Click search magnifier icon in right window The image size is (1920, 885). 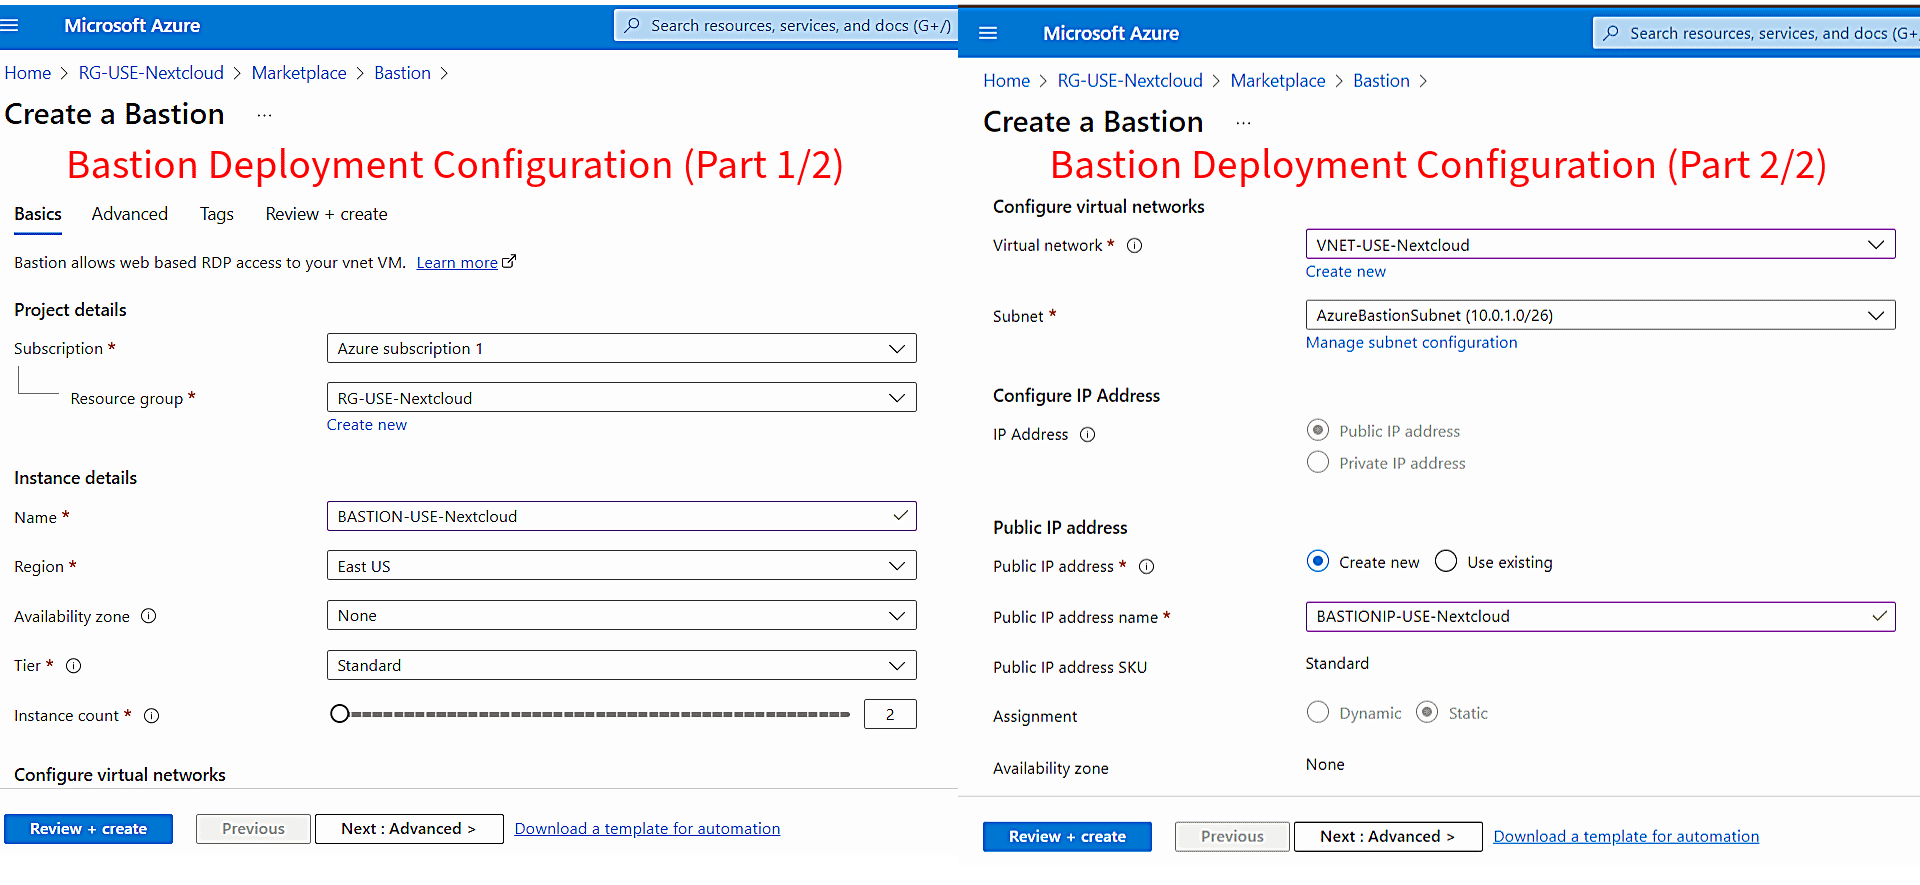tap(1611, 33)
